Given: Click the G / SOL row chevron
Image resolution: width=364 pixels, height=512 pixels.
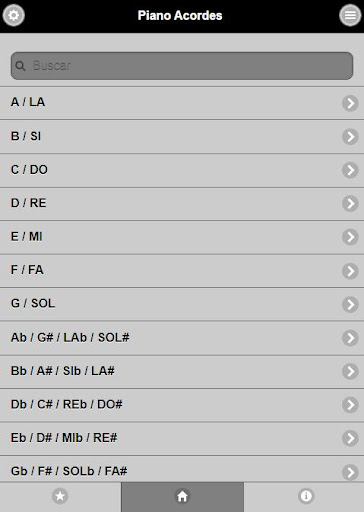Looking at the screenshot, I should [350, 304].
